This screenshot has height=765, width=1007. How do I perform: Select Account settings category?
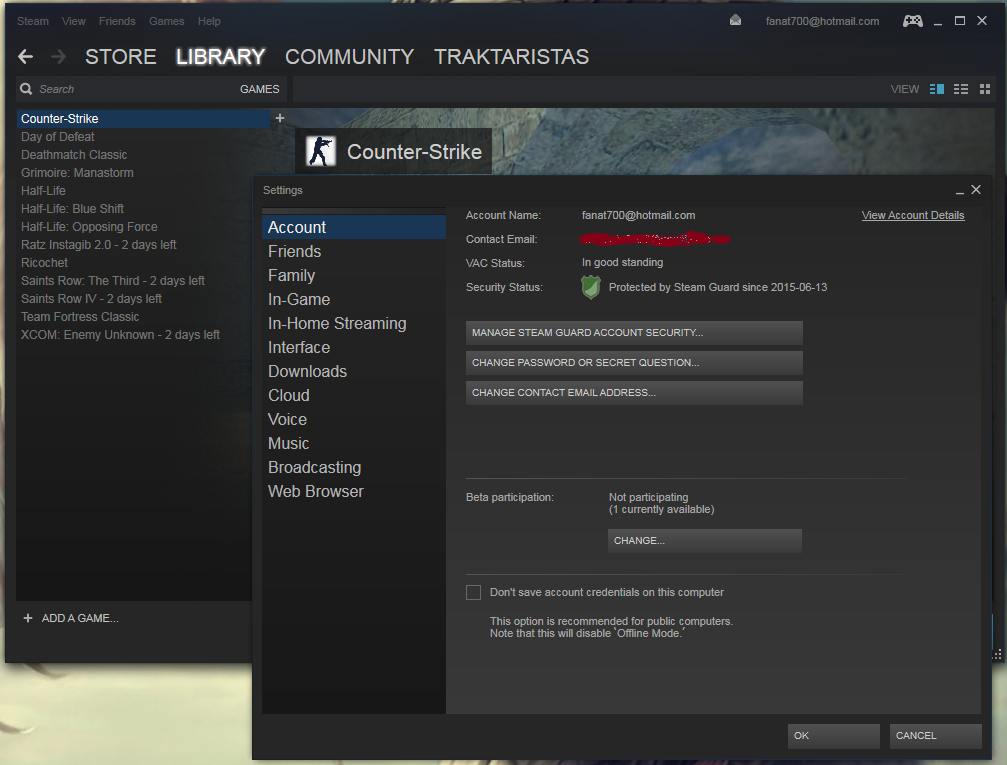coord(354,227)
